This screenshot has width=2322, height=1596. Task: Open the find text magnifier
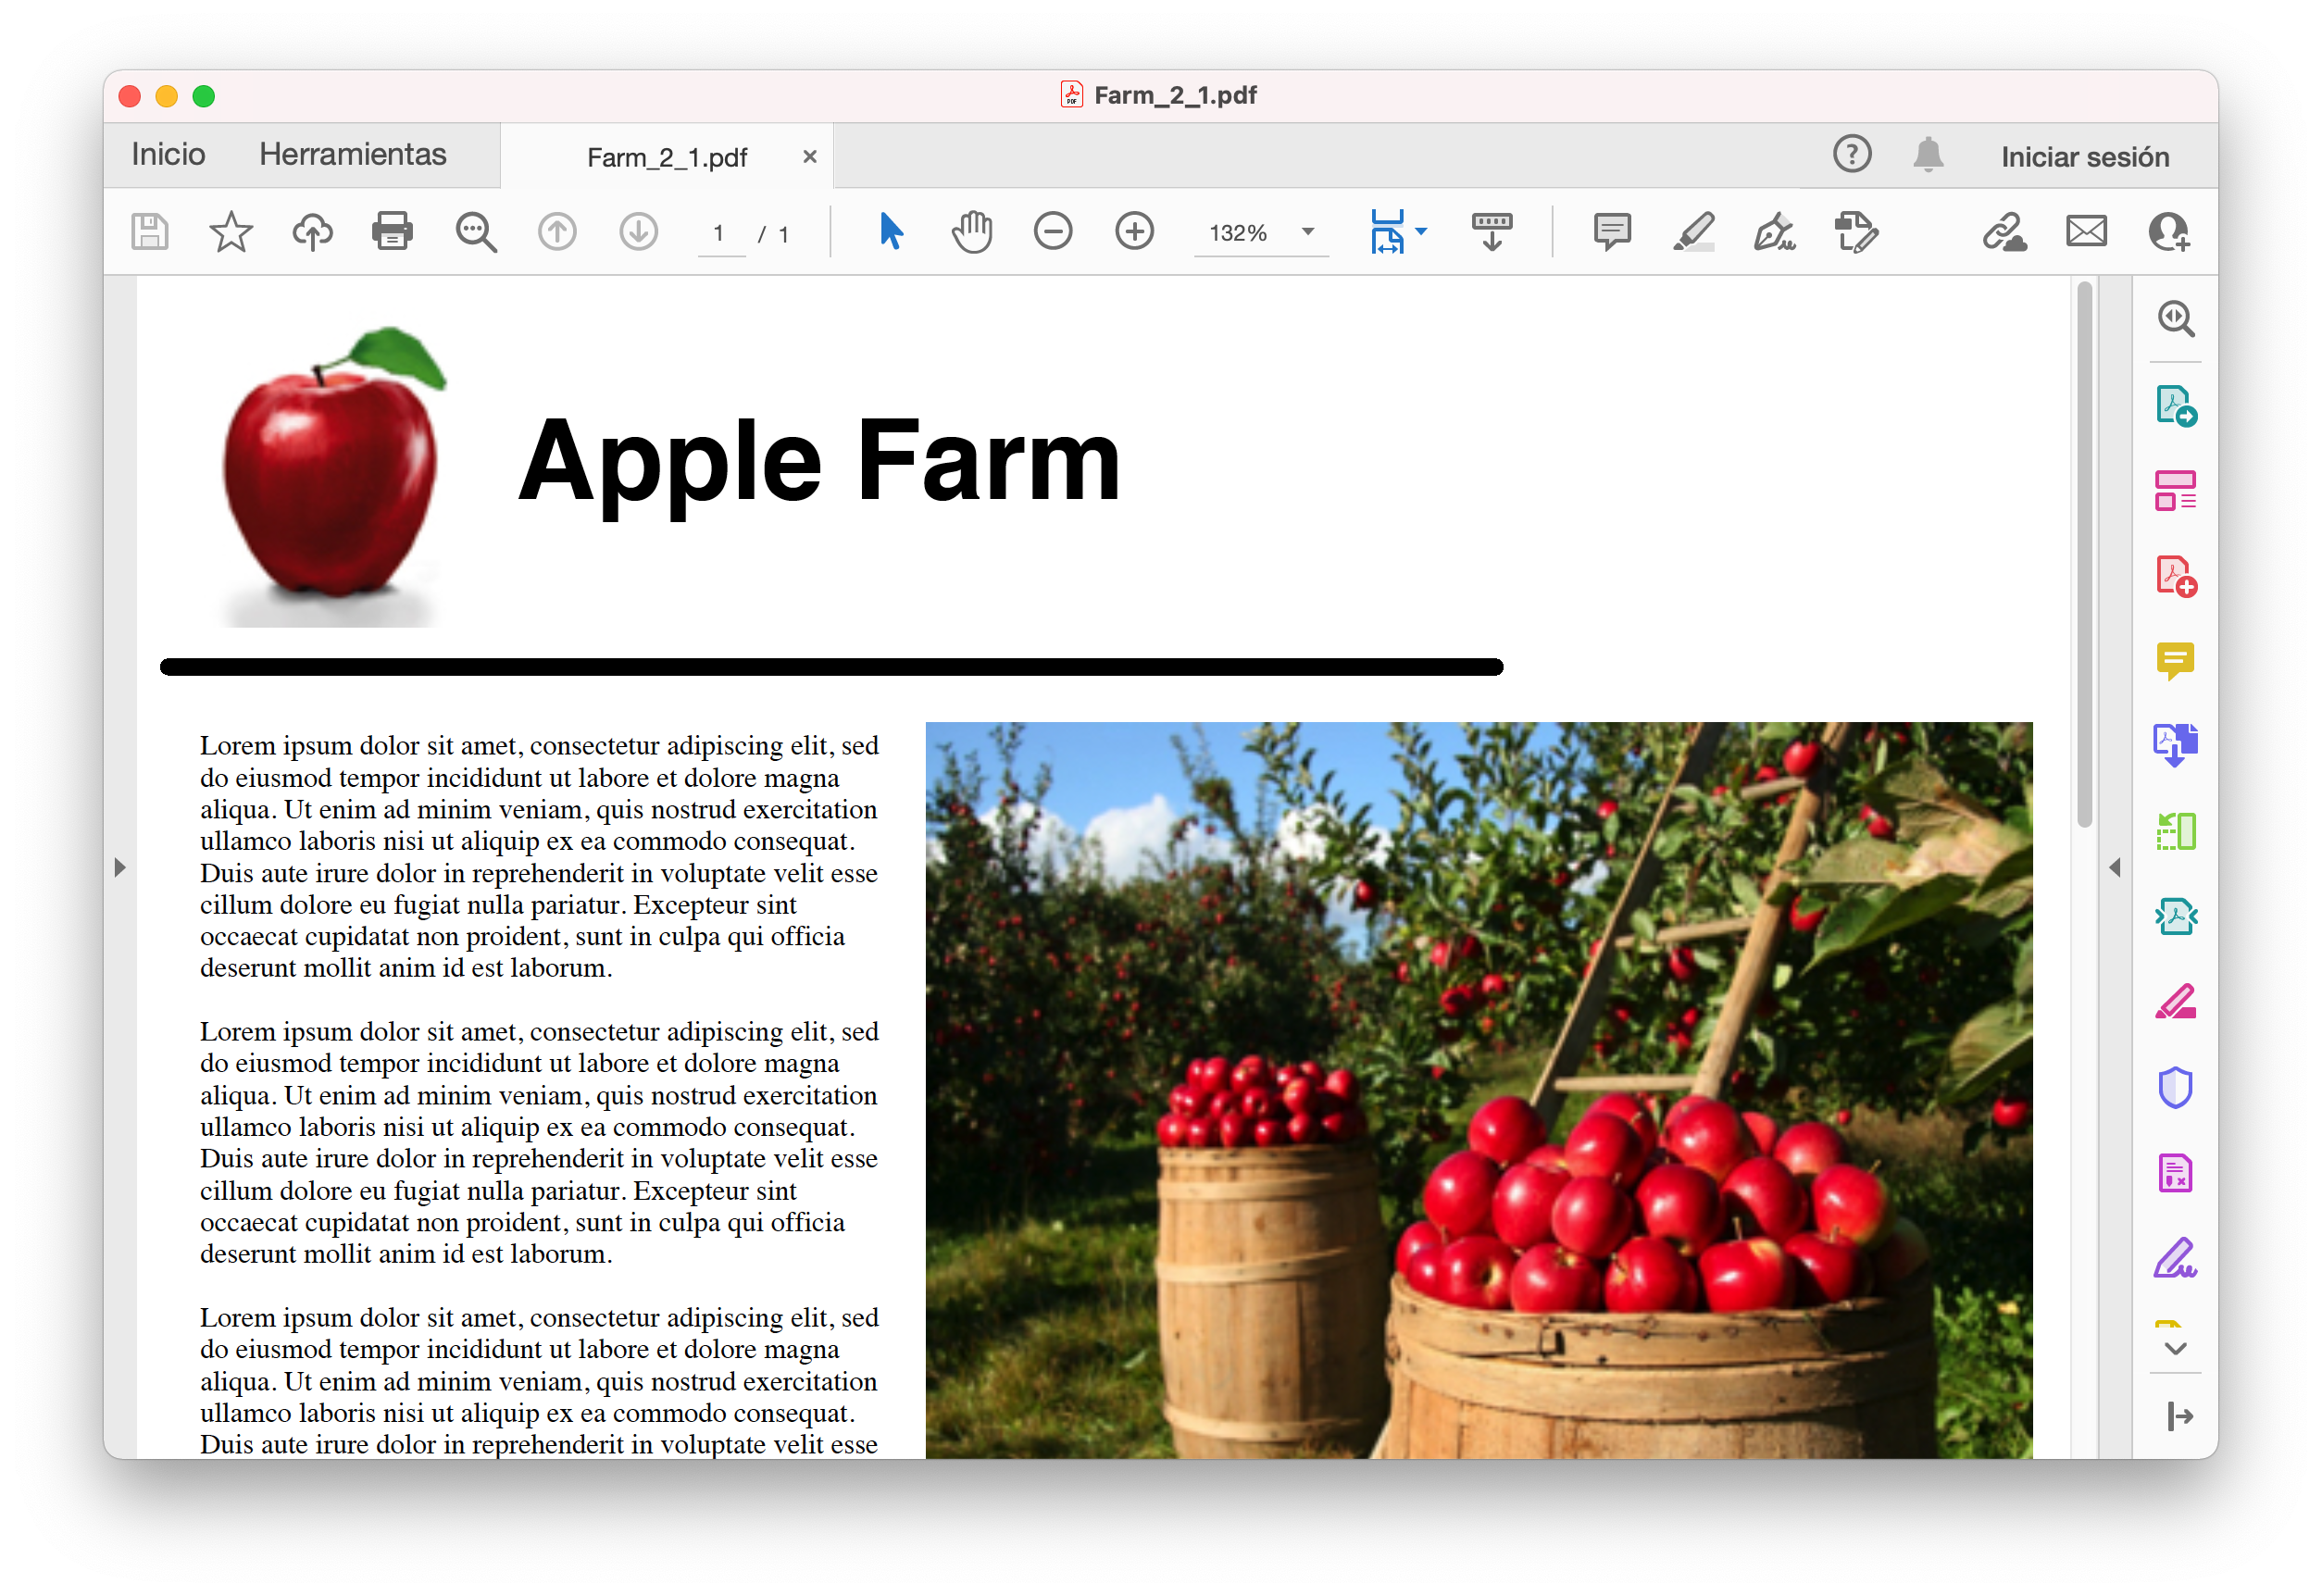tap(476, 232)
